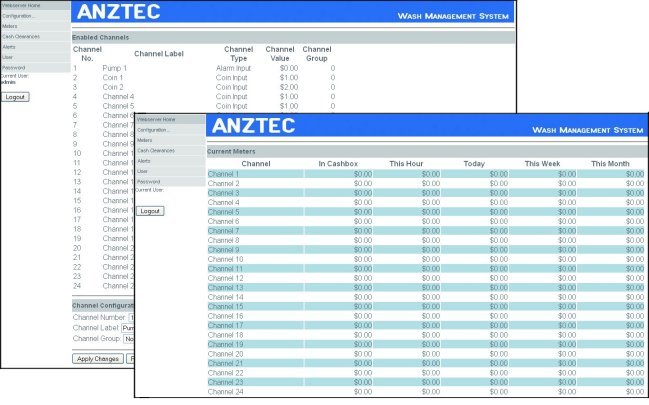This screenshot has height=405, width=649.
Task: Select Alerts in back window sidebar
Action: point(35,47)
